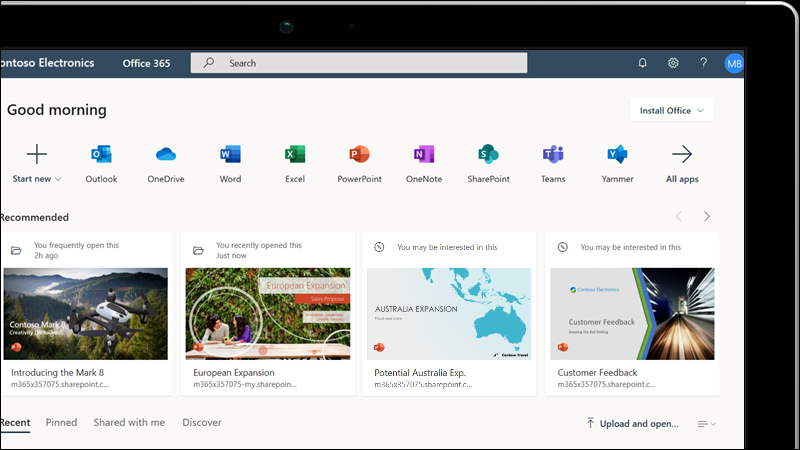Click the Upload and open button

(632, 424)
